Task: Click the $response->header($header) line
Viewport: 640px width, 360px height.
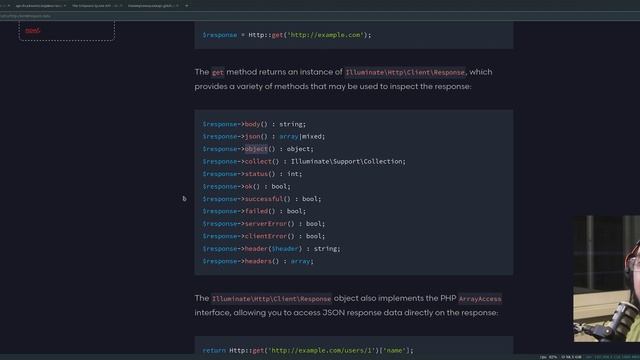Action: (x=271, y=249)
